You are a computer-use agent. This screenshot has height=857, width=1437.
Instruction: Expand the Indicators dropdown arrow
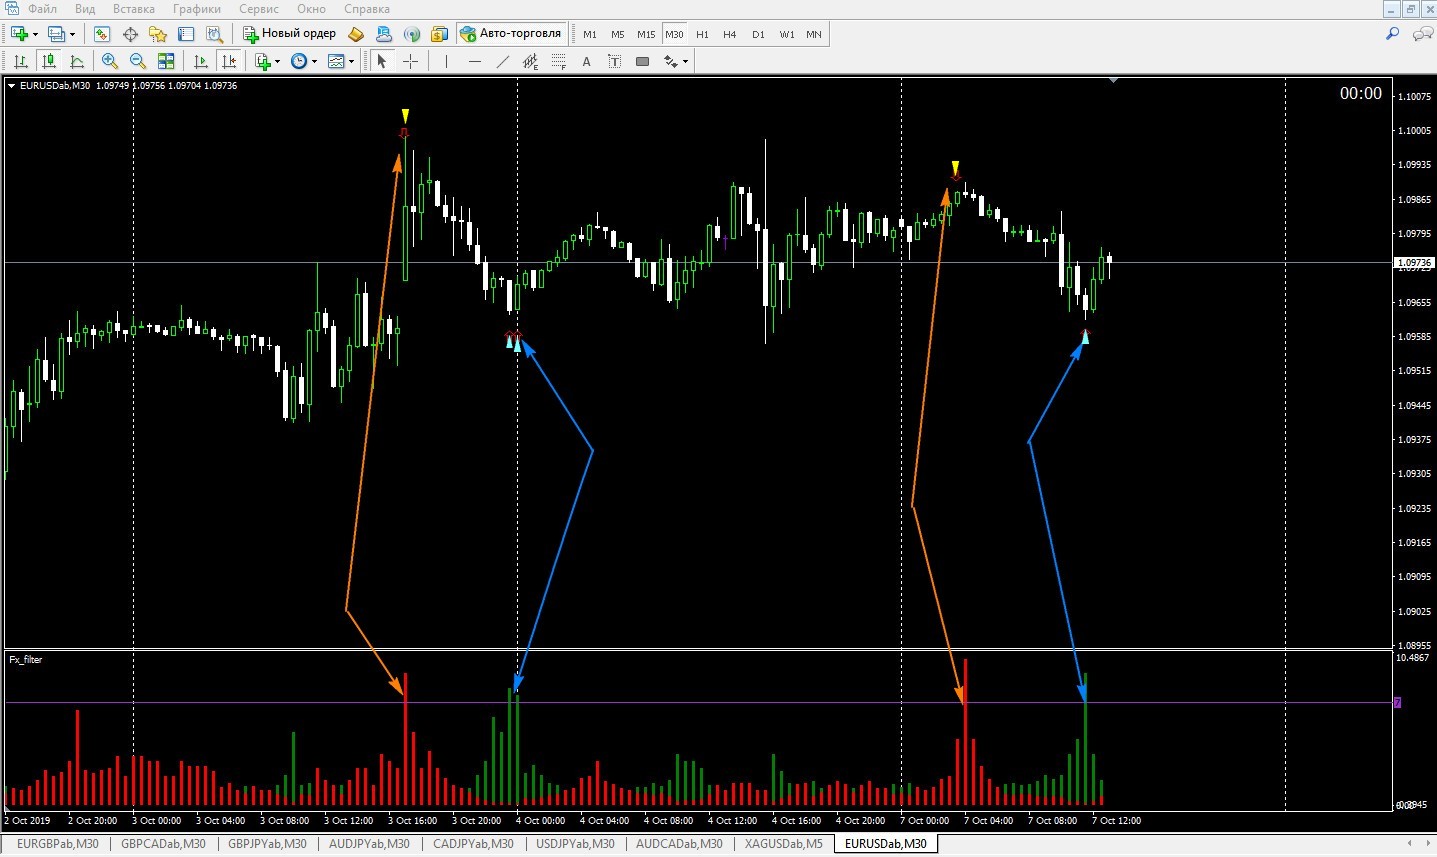point(278,62)
